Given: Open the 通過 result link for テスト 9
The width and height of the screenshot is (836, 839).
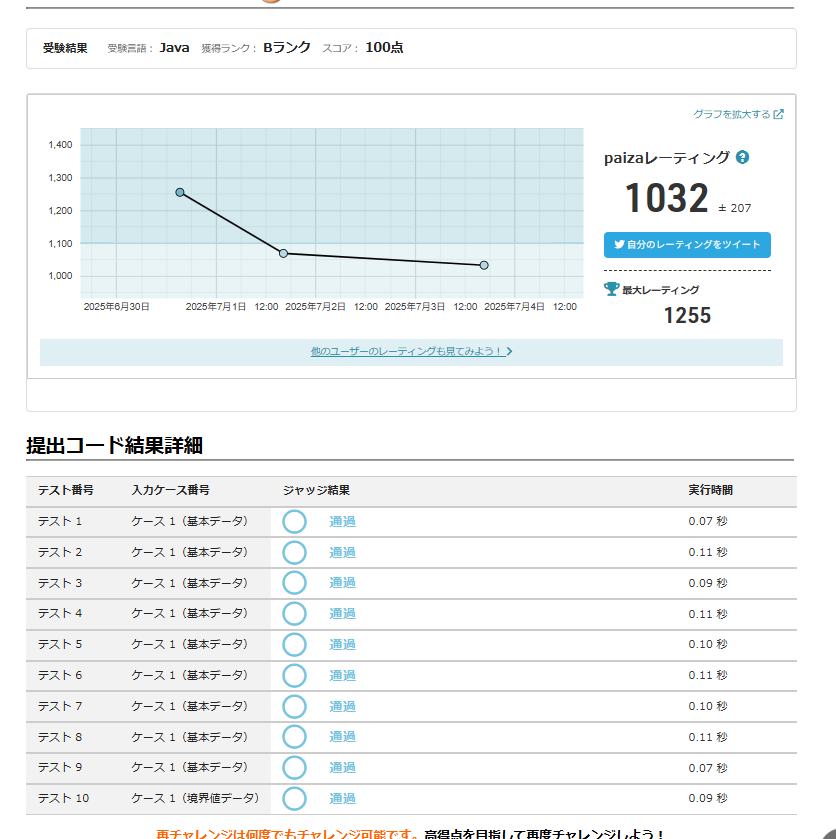Looking at the screenshot, I should [342, 767].
